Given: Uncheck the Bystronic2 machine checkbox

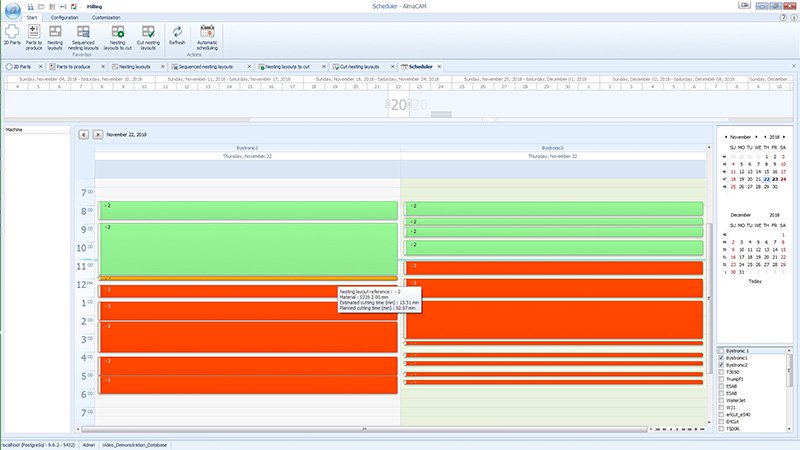Looking at the screenshot, I should tap(721, 365).
